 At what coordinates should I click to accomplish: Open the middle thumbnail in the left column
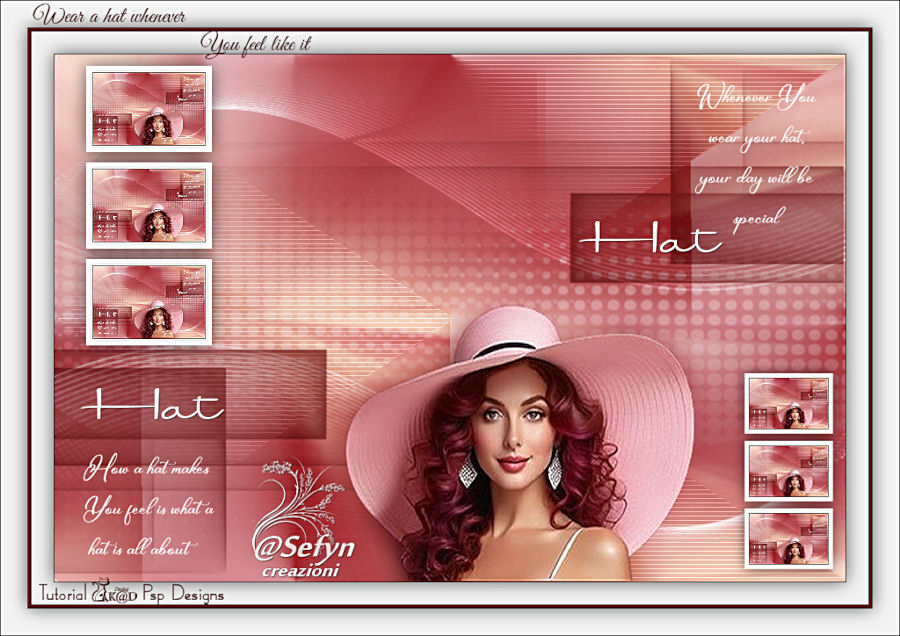tap(149, 205)
